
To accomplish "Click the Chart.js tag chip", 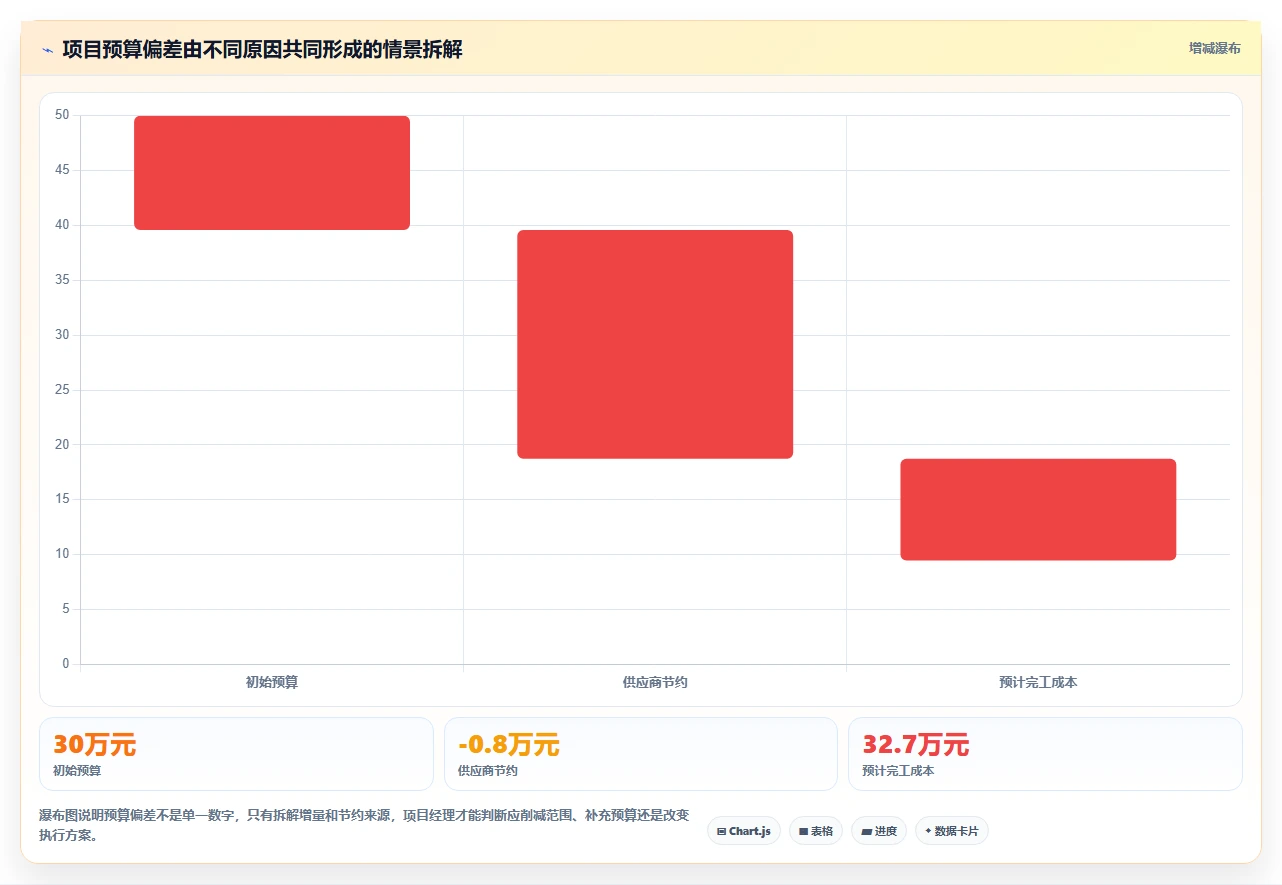I will coord(744,831).
